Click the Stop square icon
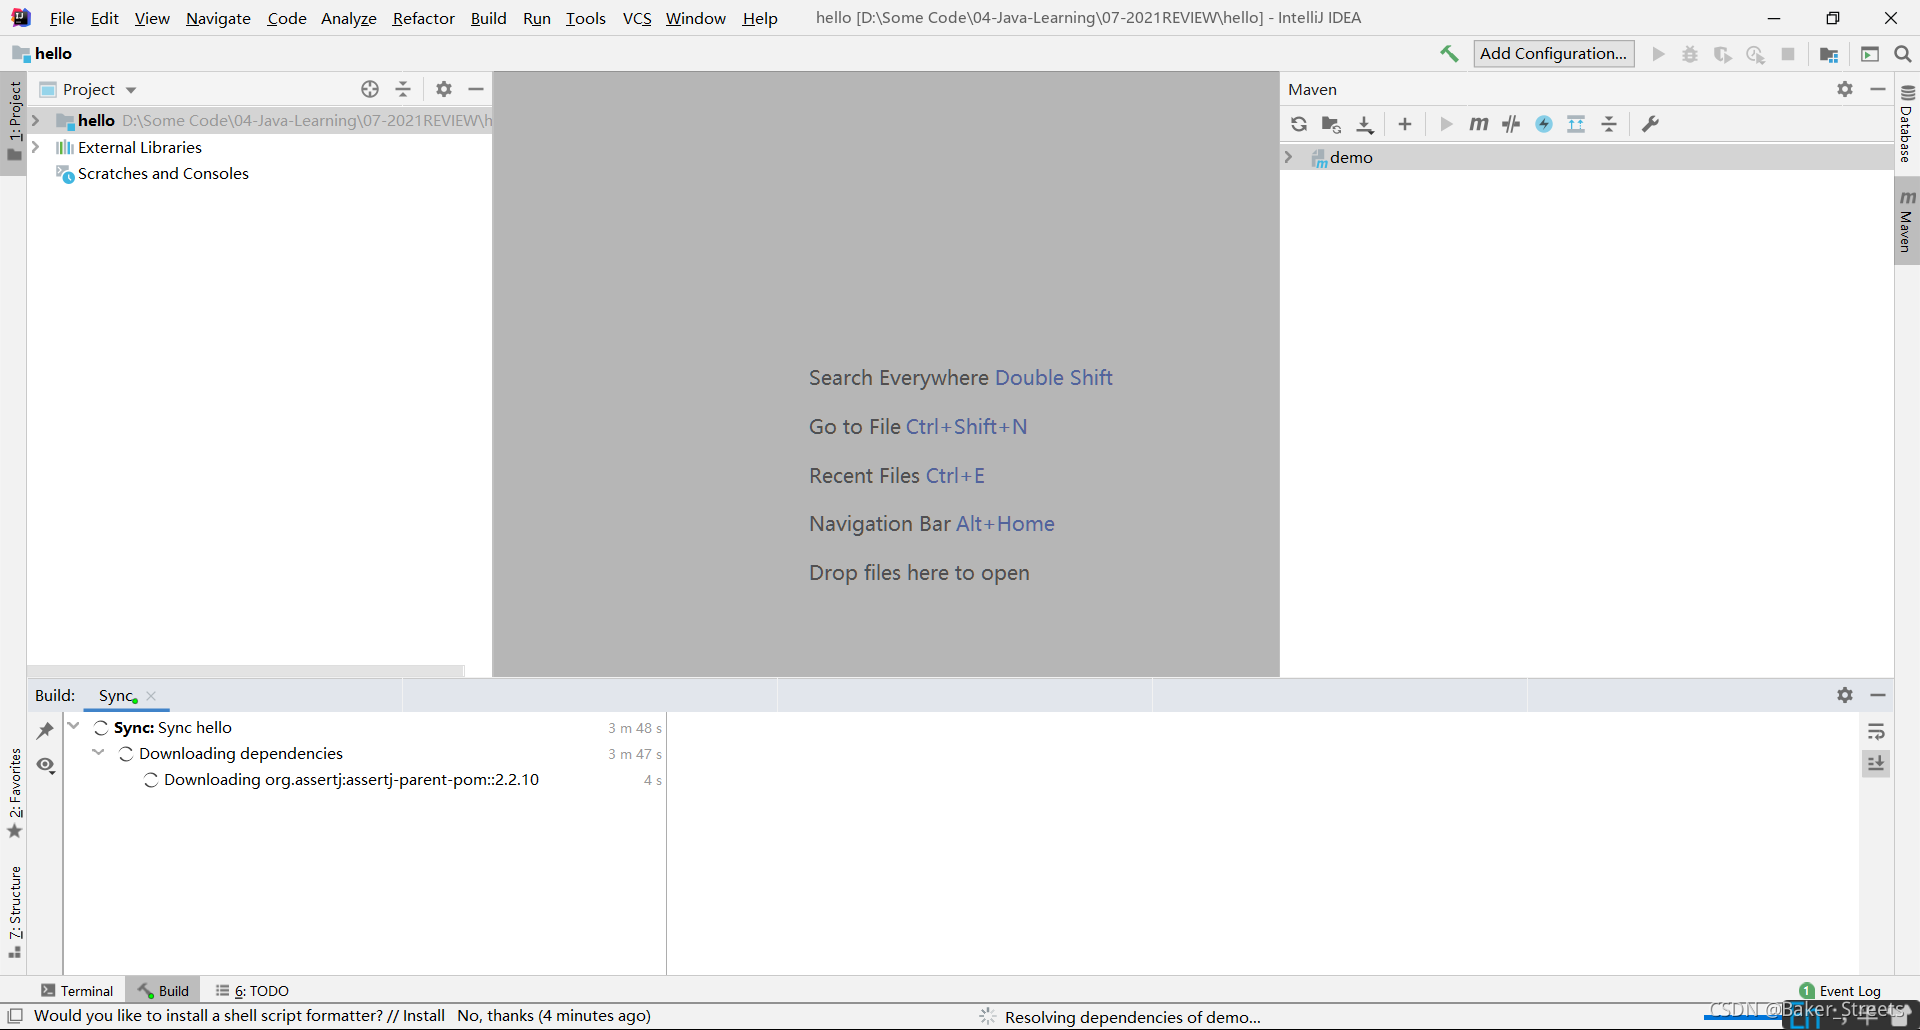Image resolution: width=1920 pixels, height=1030 pixels. 1788,54
